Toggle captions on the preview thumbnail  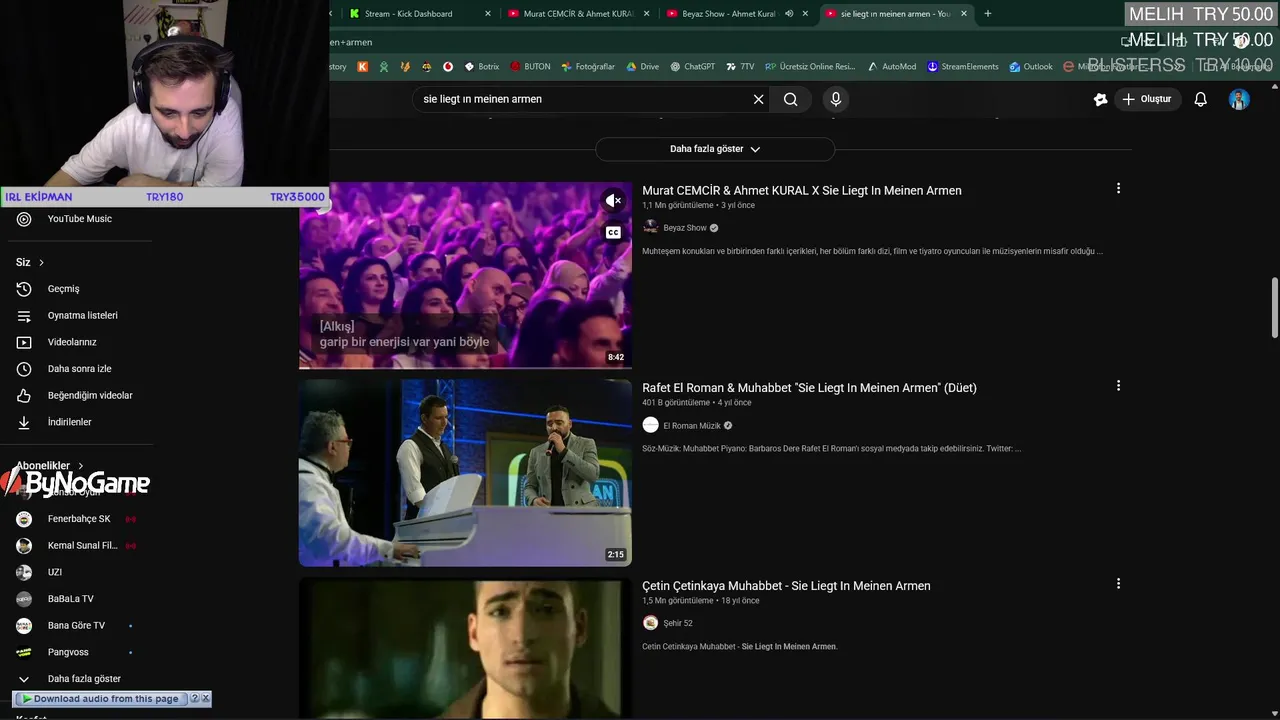point(614,232)
